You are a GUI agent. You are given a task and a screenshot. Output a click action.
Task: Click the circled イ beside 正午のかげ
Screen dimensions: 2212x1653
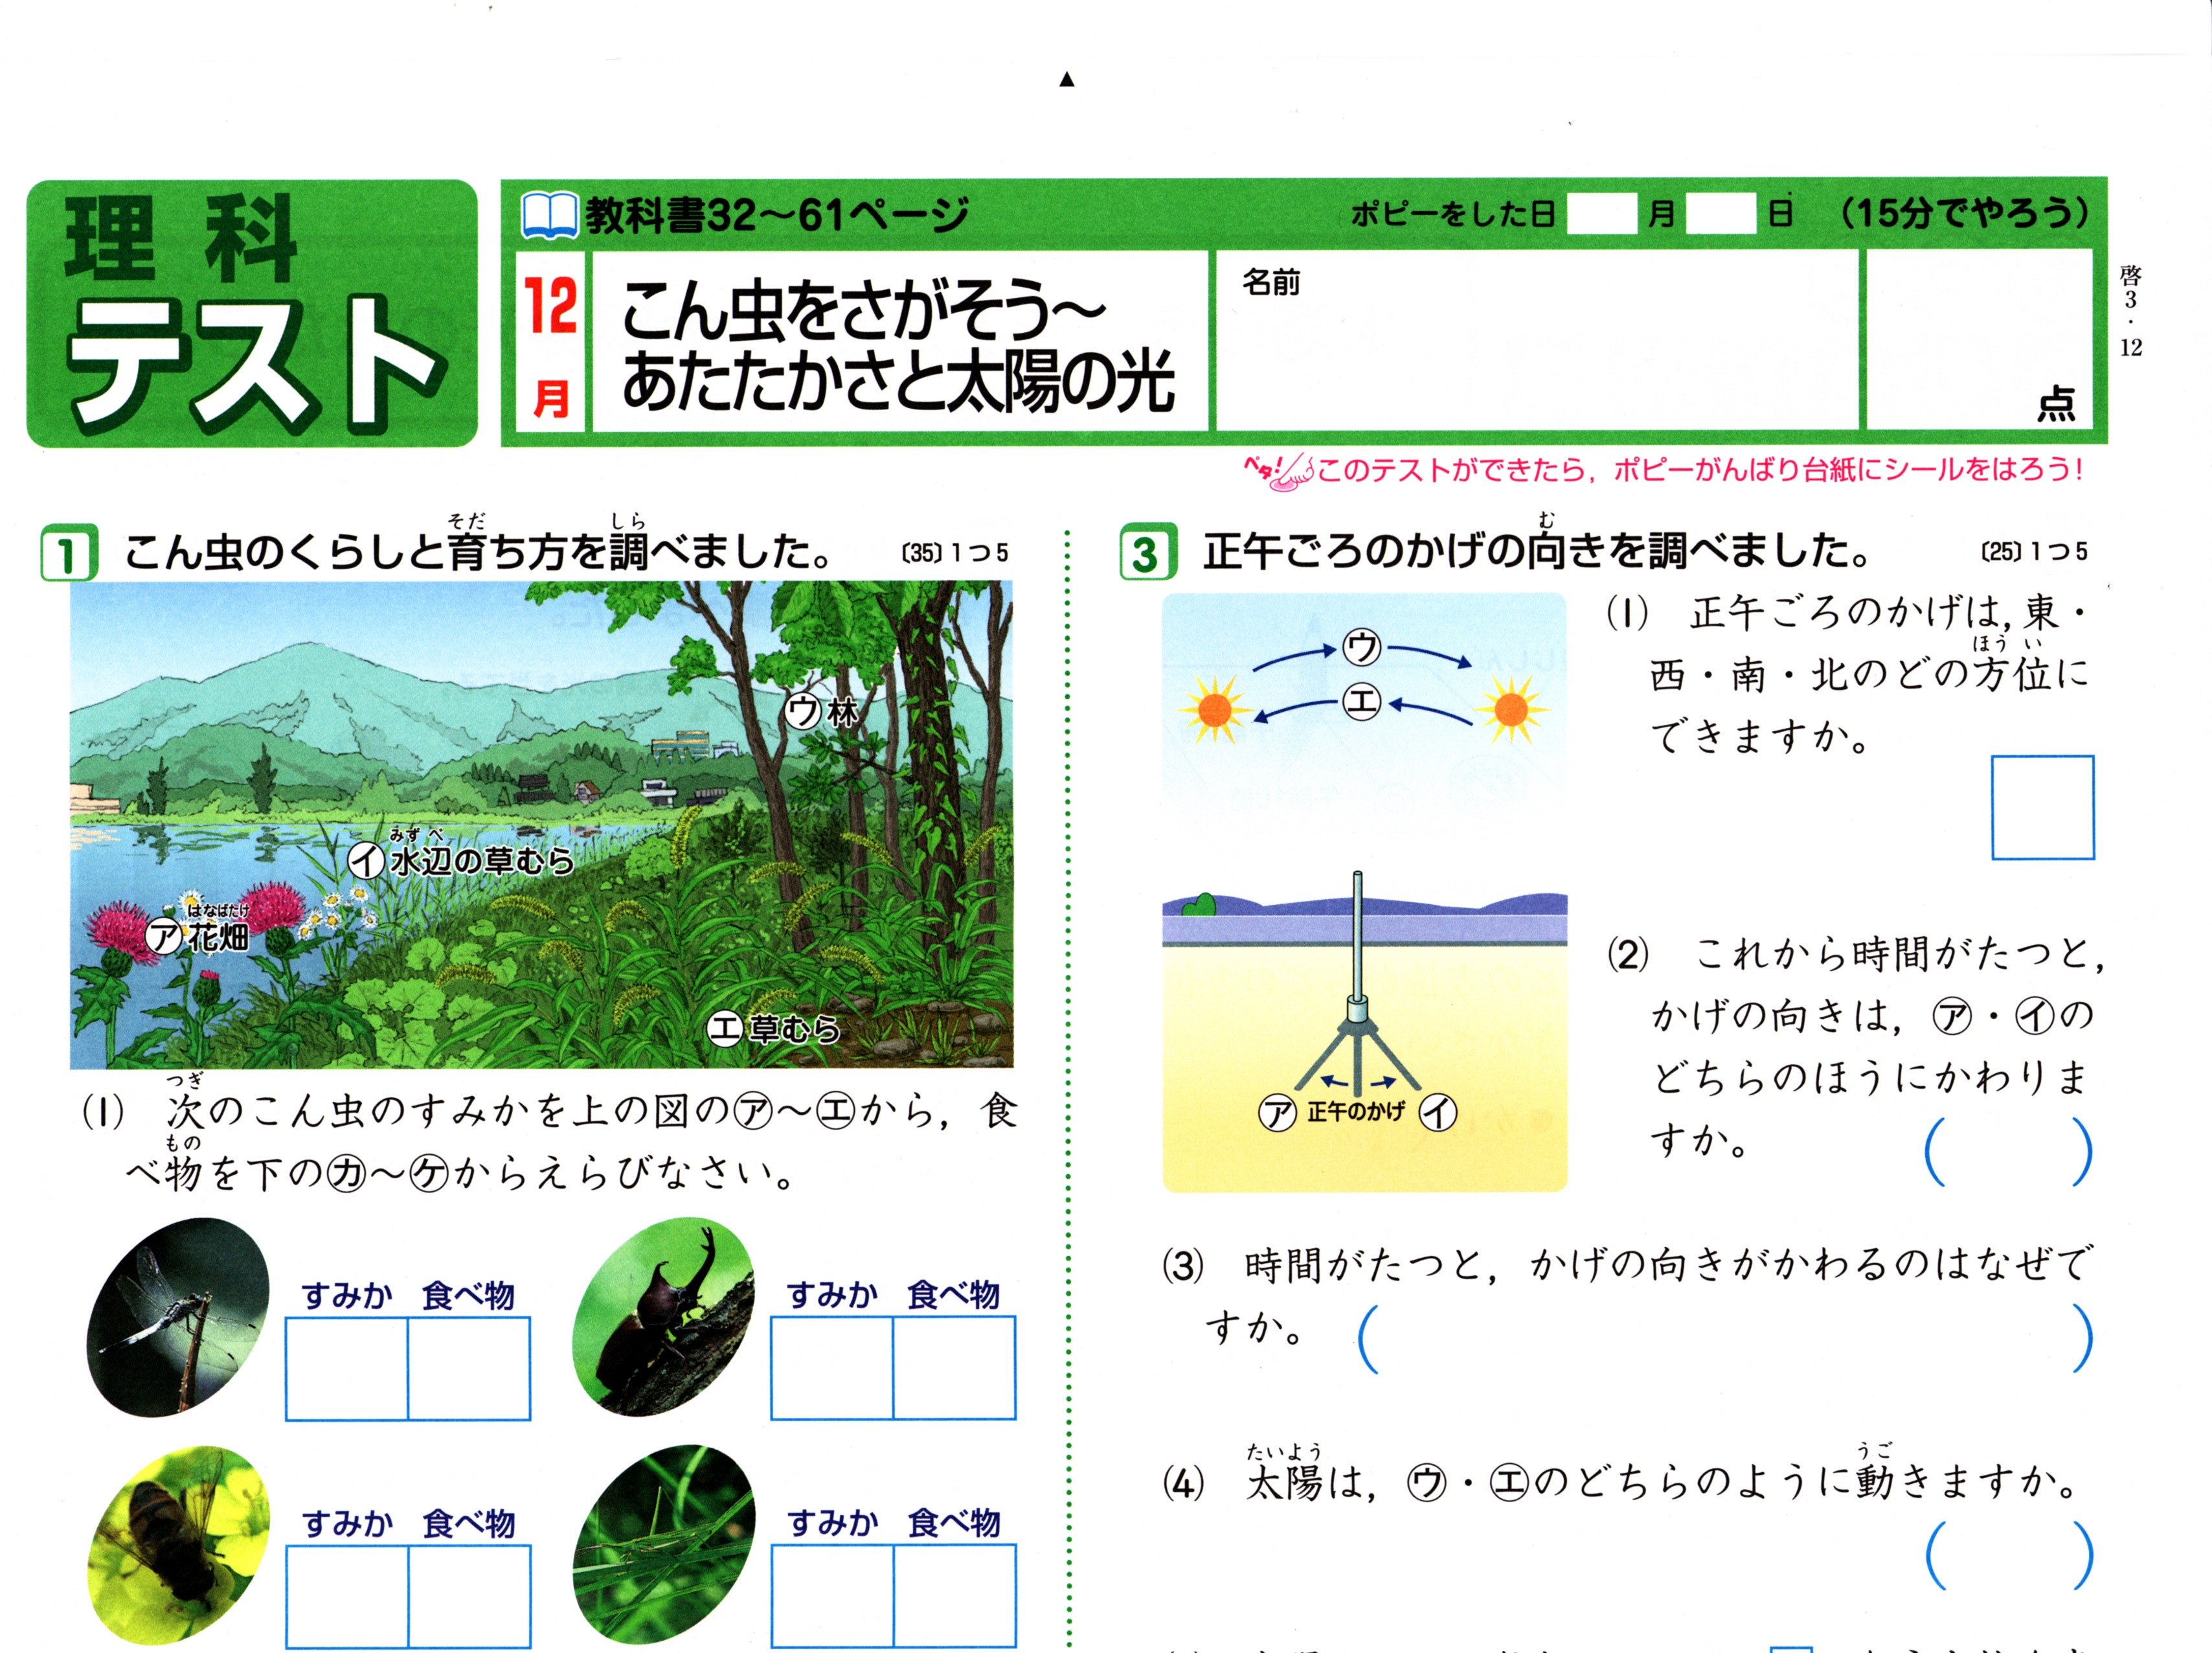pyautogui.click(x=1438, y=1112)
